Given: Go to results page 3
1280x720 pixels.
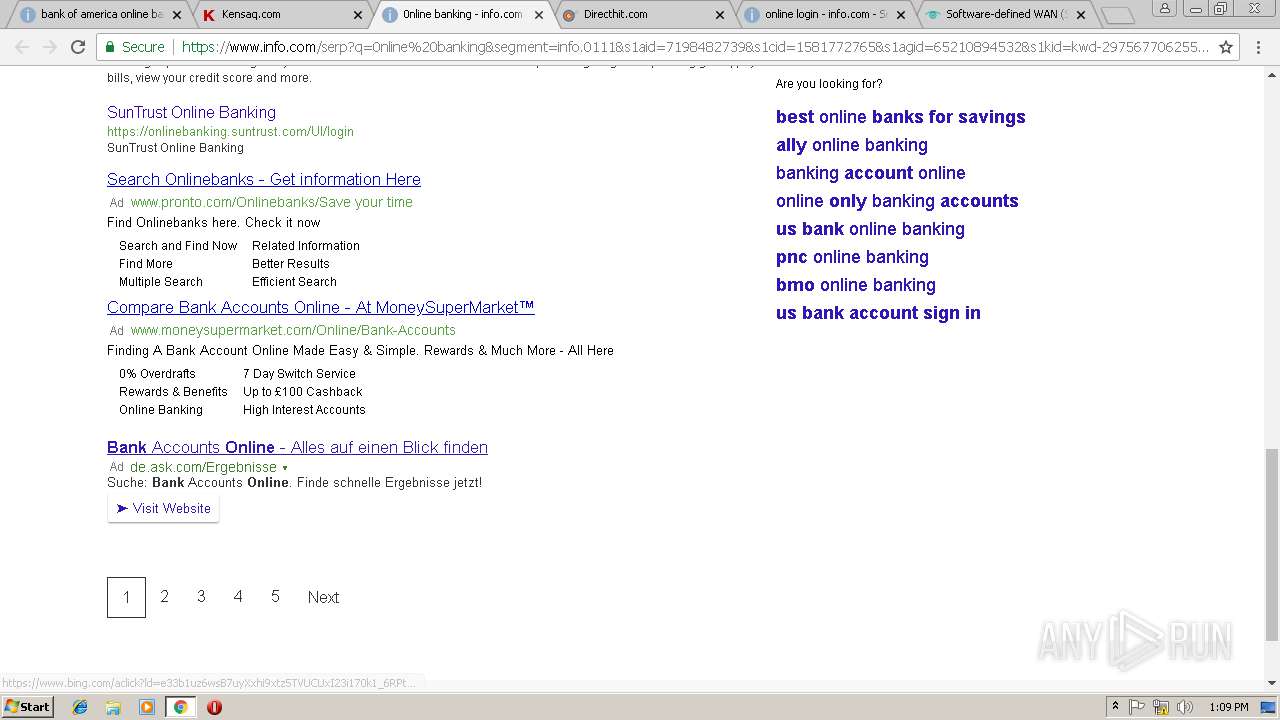Looking at the screenshot, I should coord(201,596).
